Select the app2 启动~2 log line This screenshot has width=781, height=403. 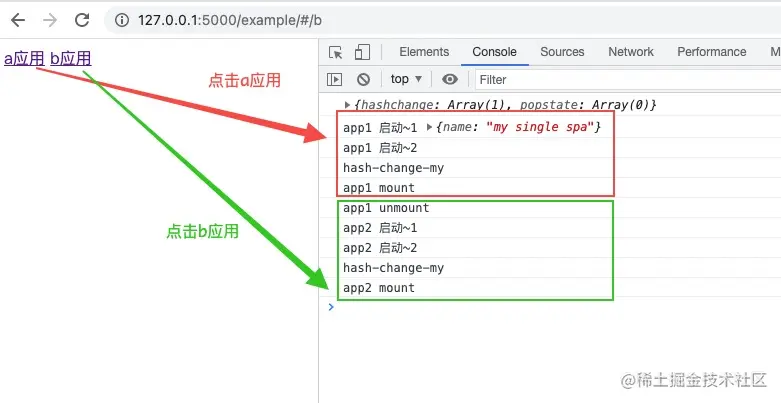380,248
